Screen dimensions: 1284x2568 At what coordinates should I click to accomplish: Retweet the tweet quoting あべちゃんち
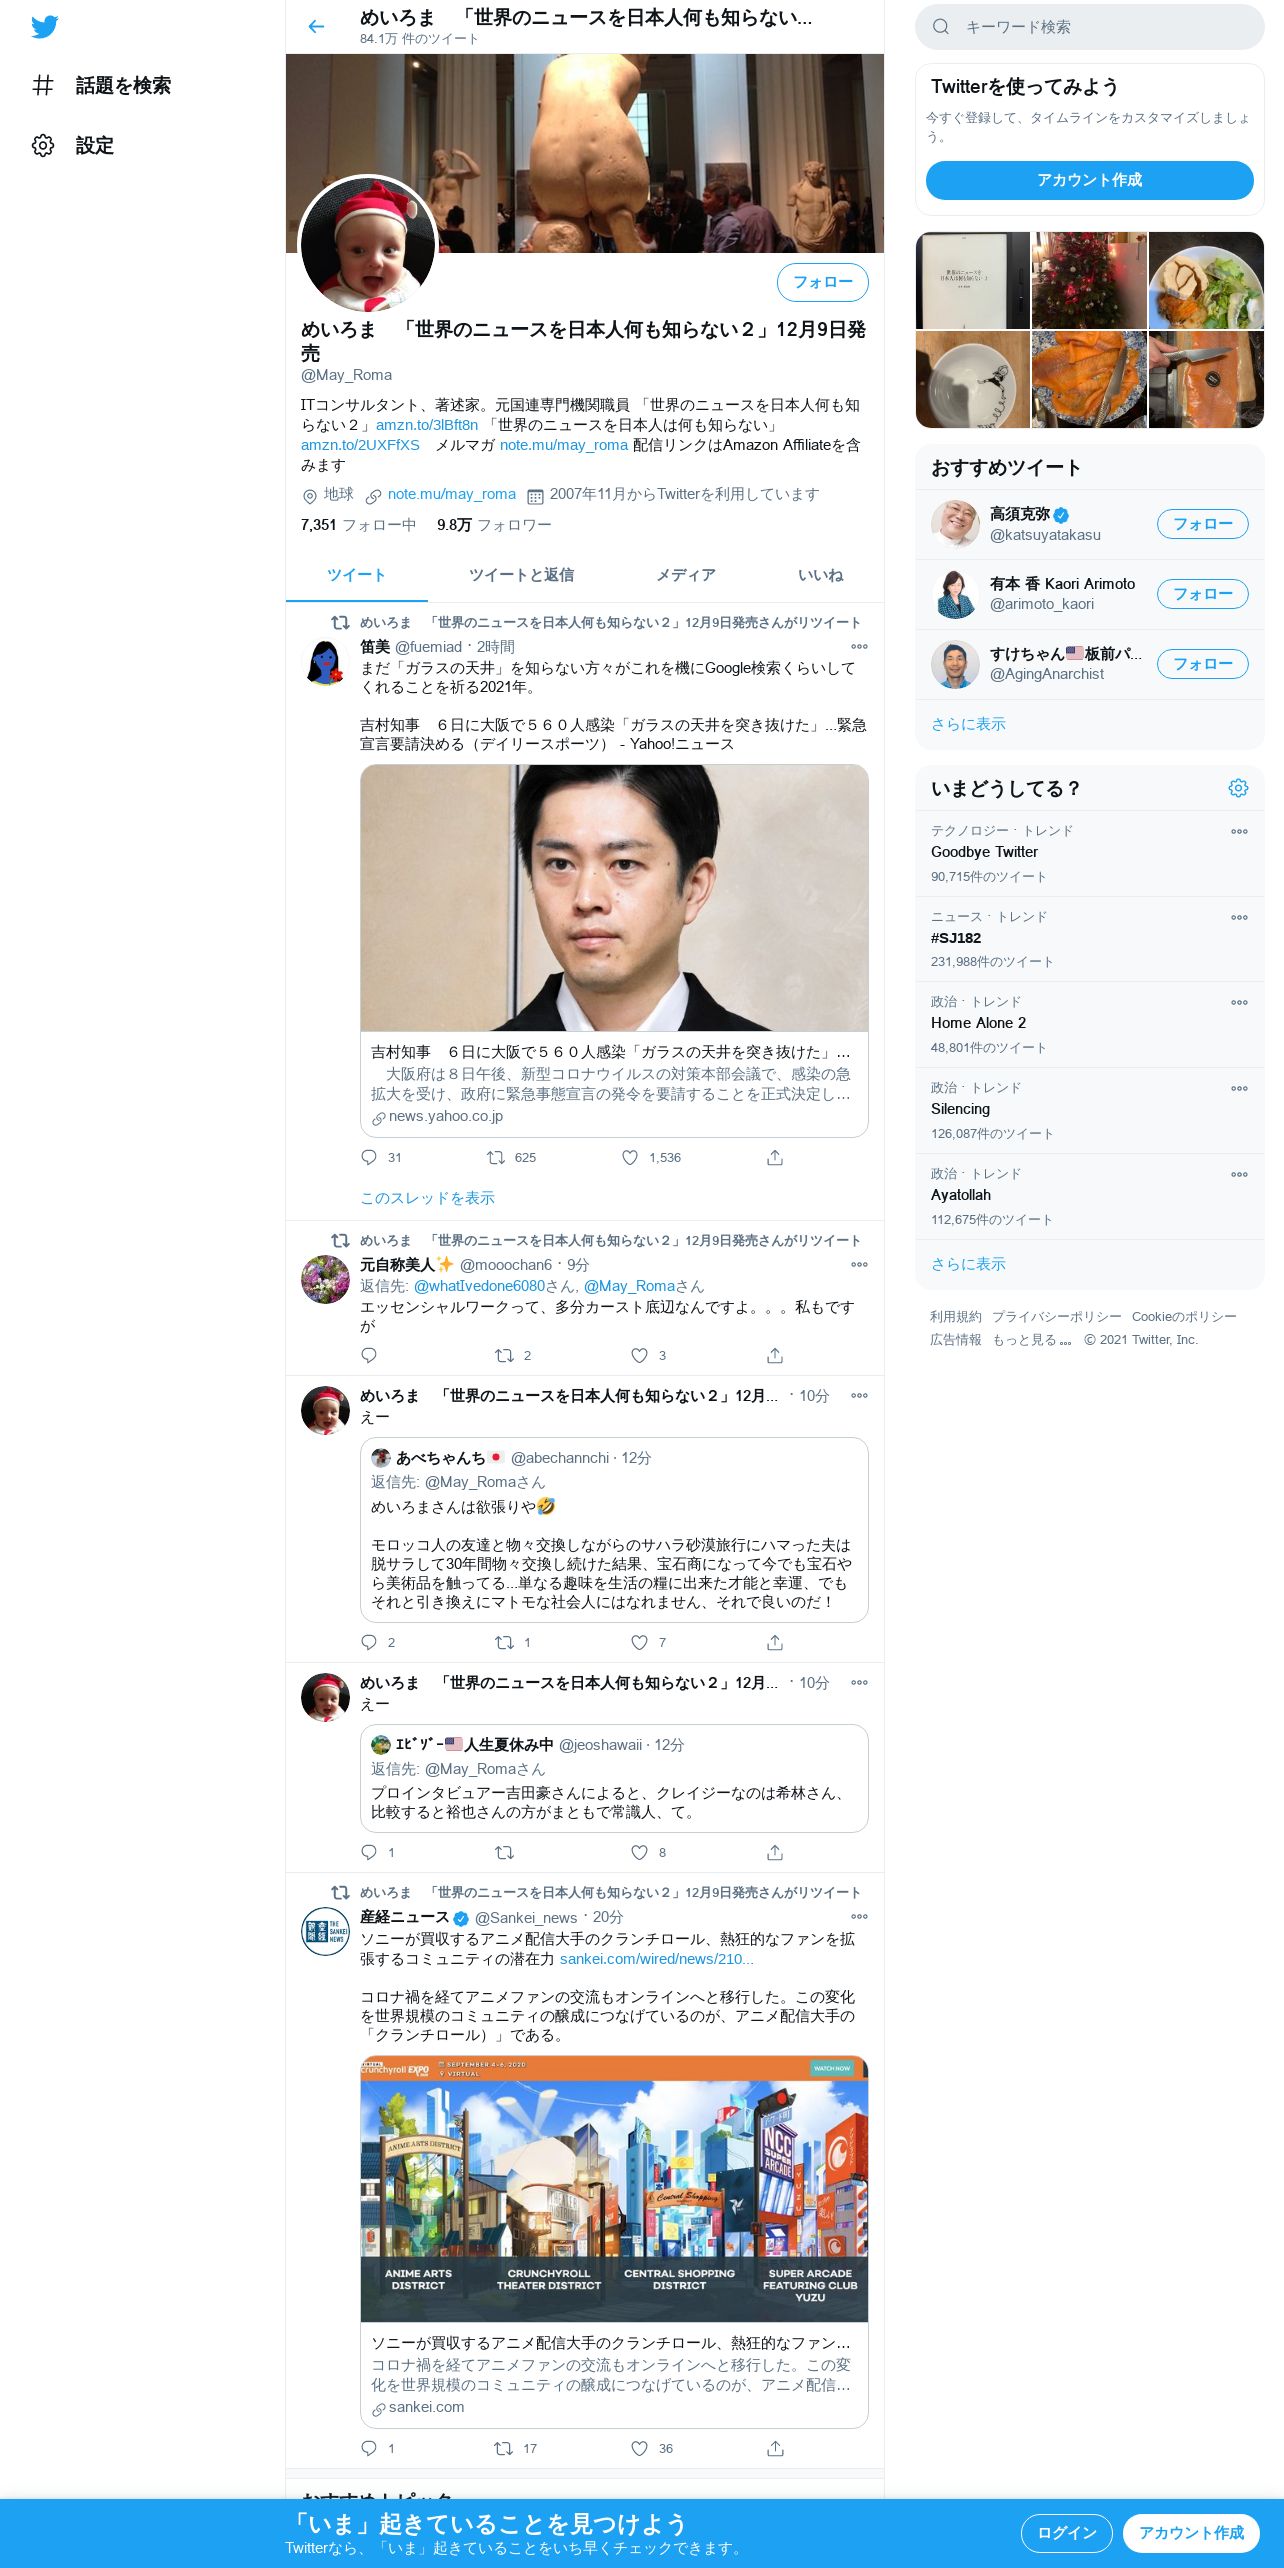coord(504,1642)
